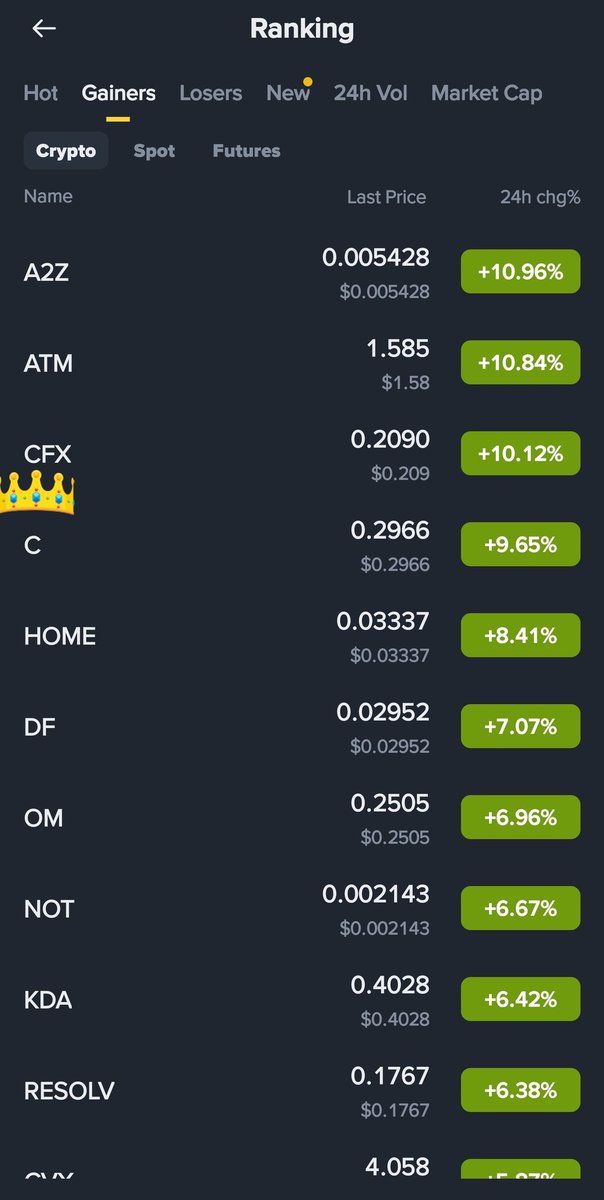
Task: Sort by Name column header
Action: click(48, 196)
